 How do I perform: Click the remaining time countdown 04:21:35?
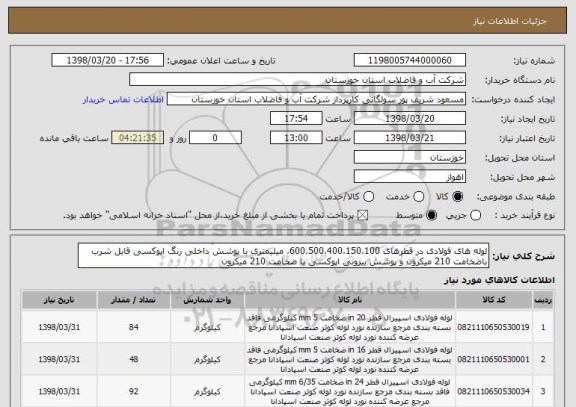click(138, 138)
